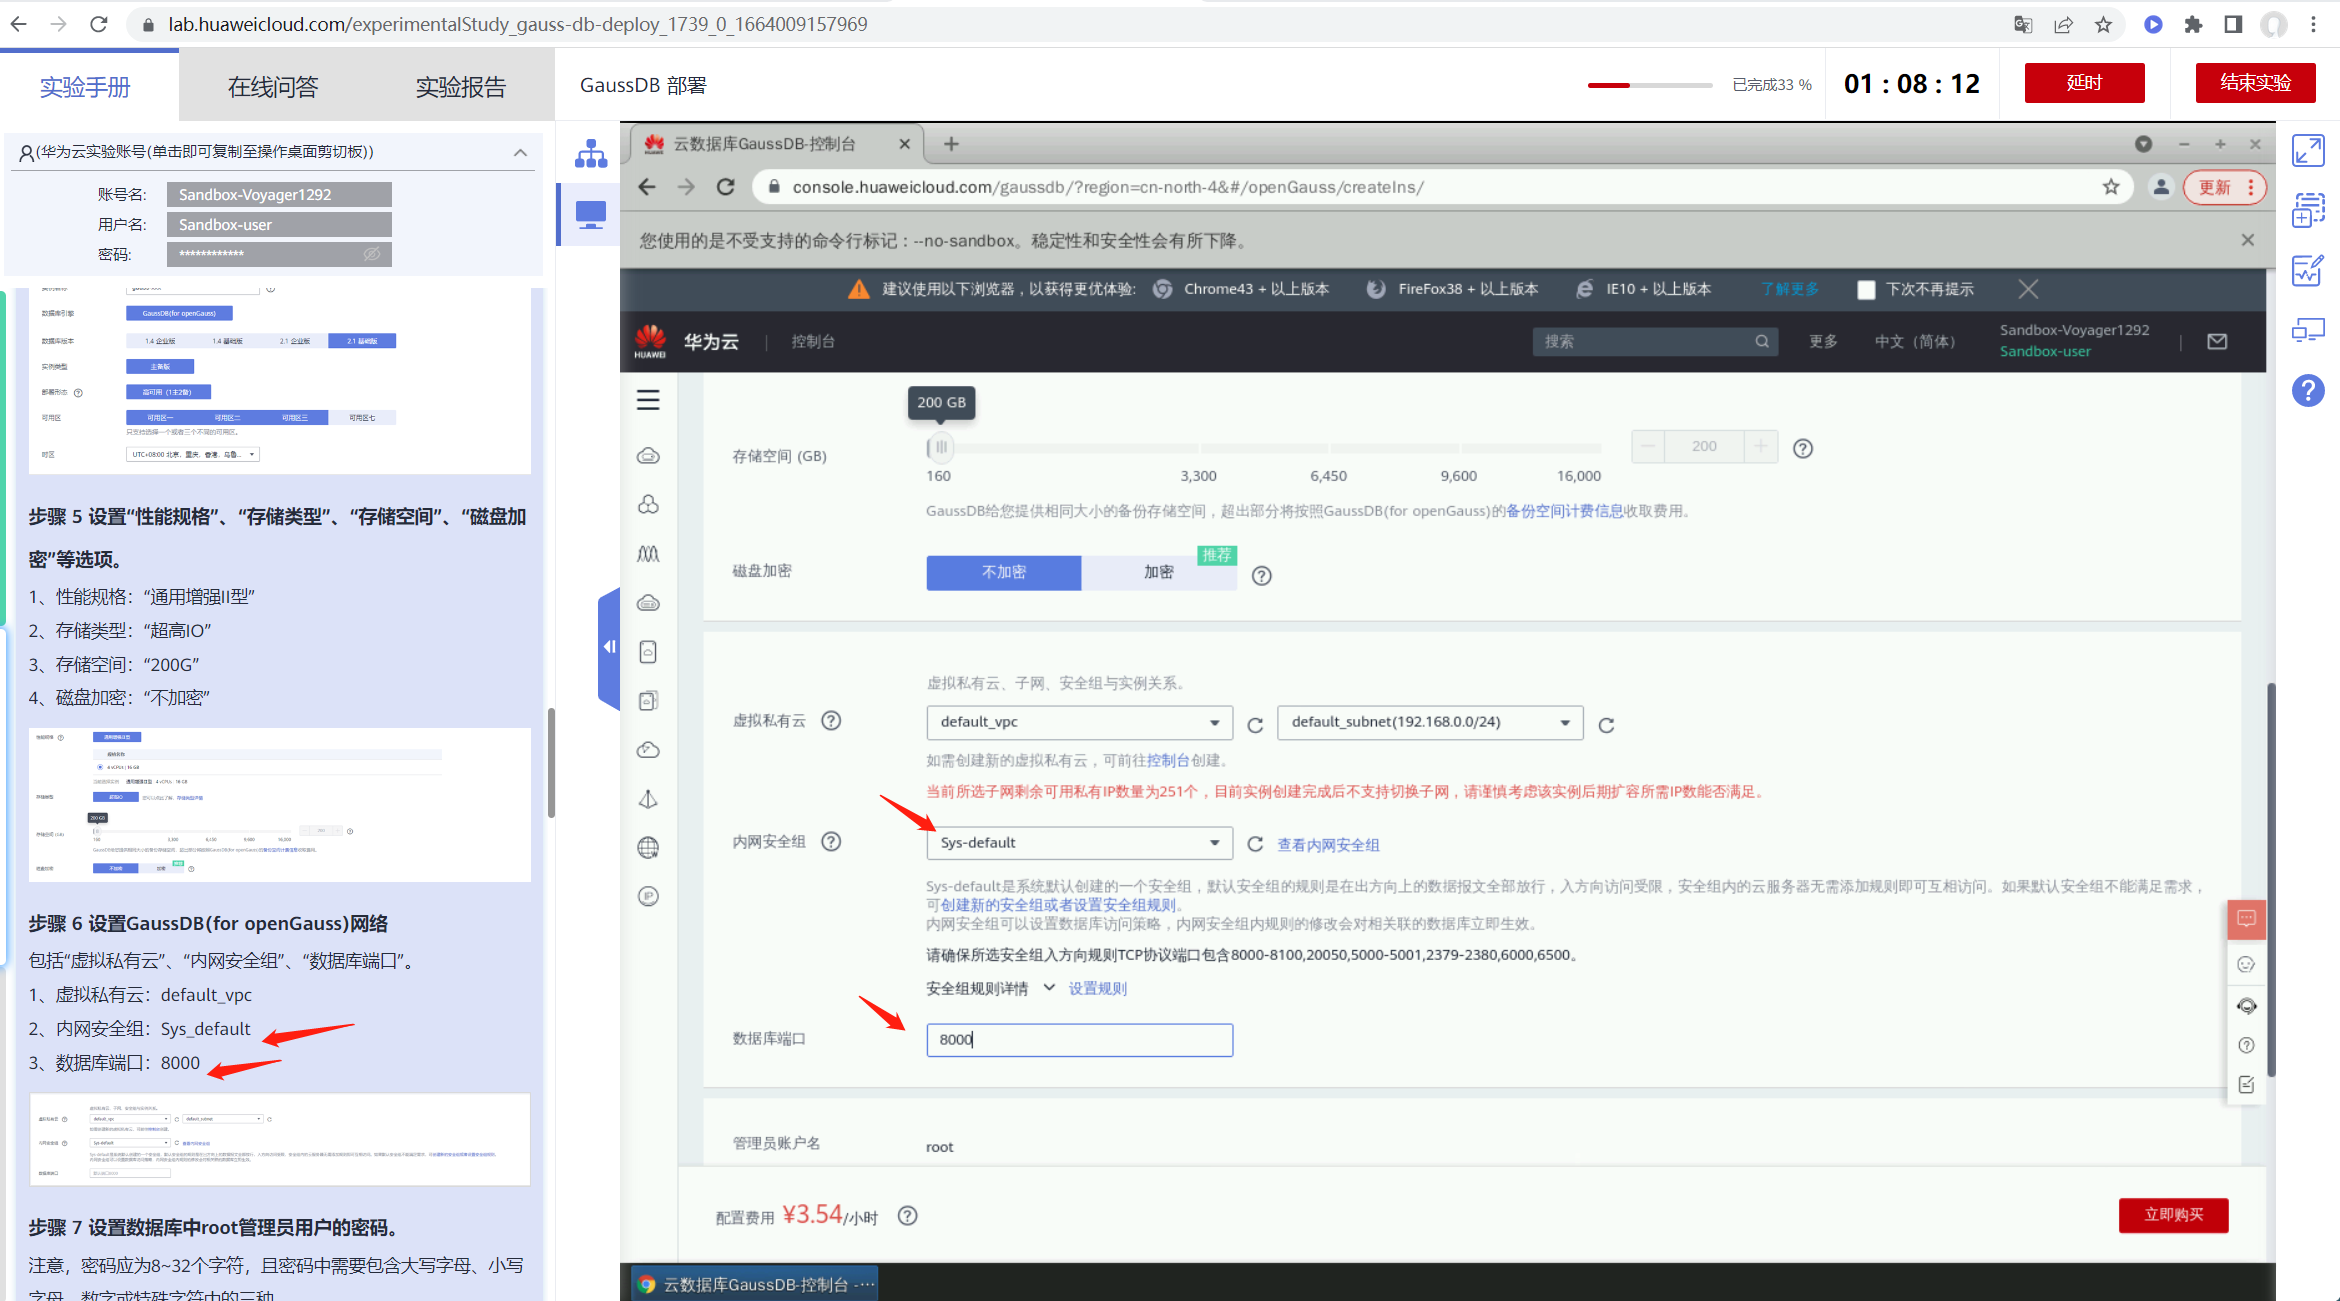Click the fullscreen expand icon

click(2308, 151)
